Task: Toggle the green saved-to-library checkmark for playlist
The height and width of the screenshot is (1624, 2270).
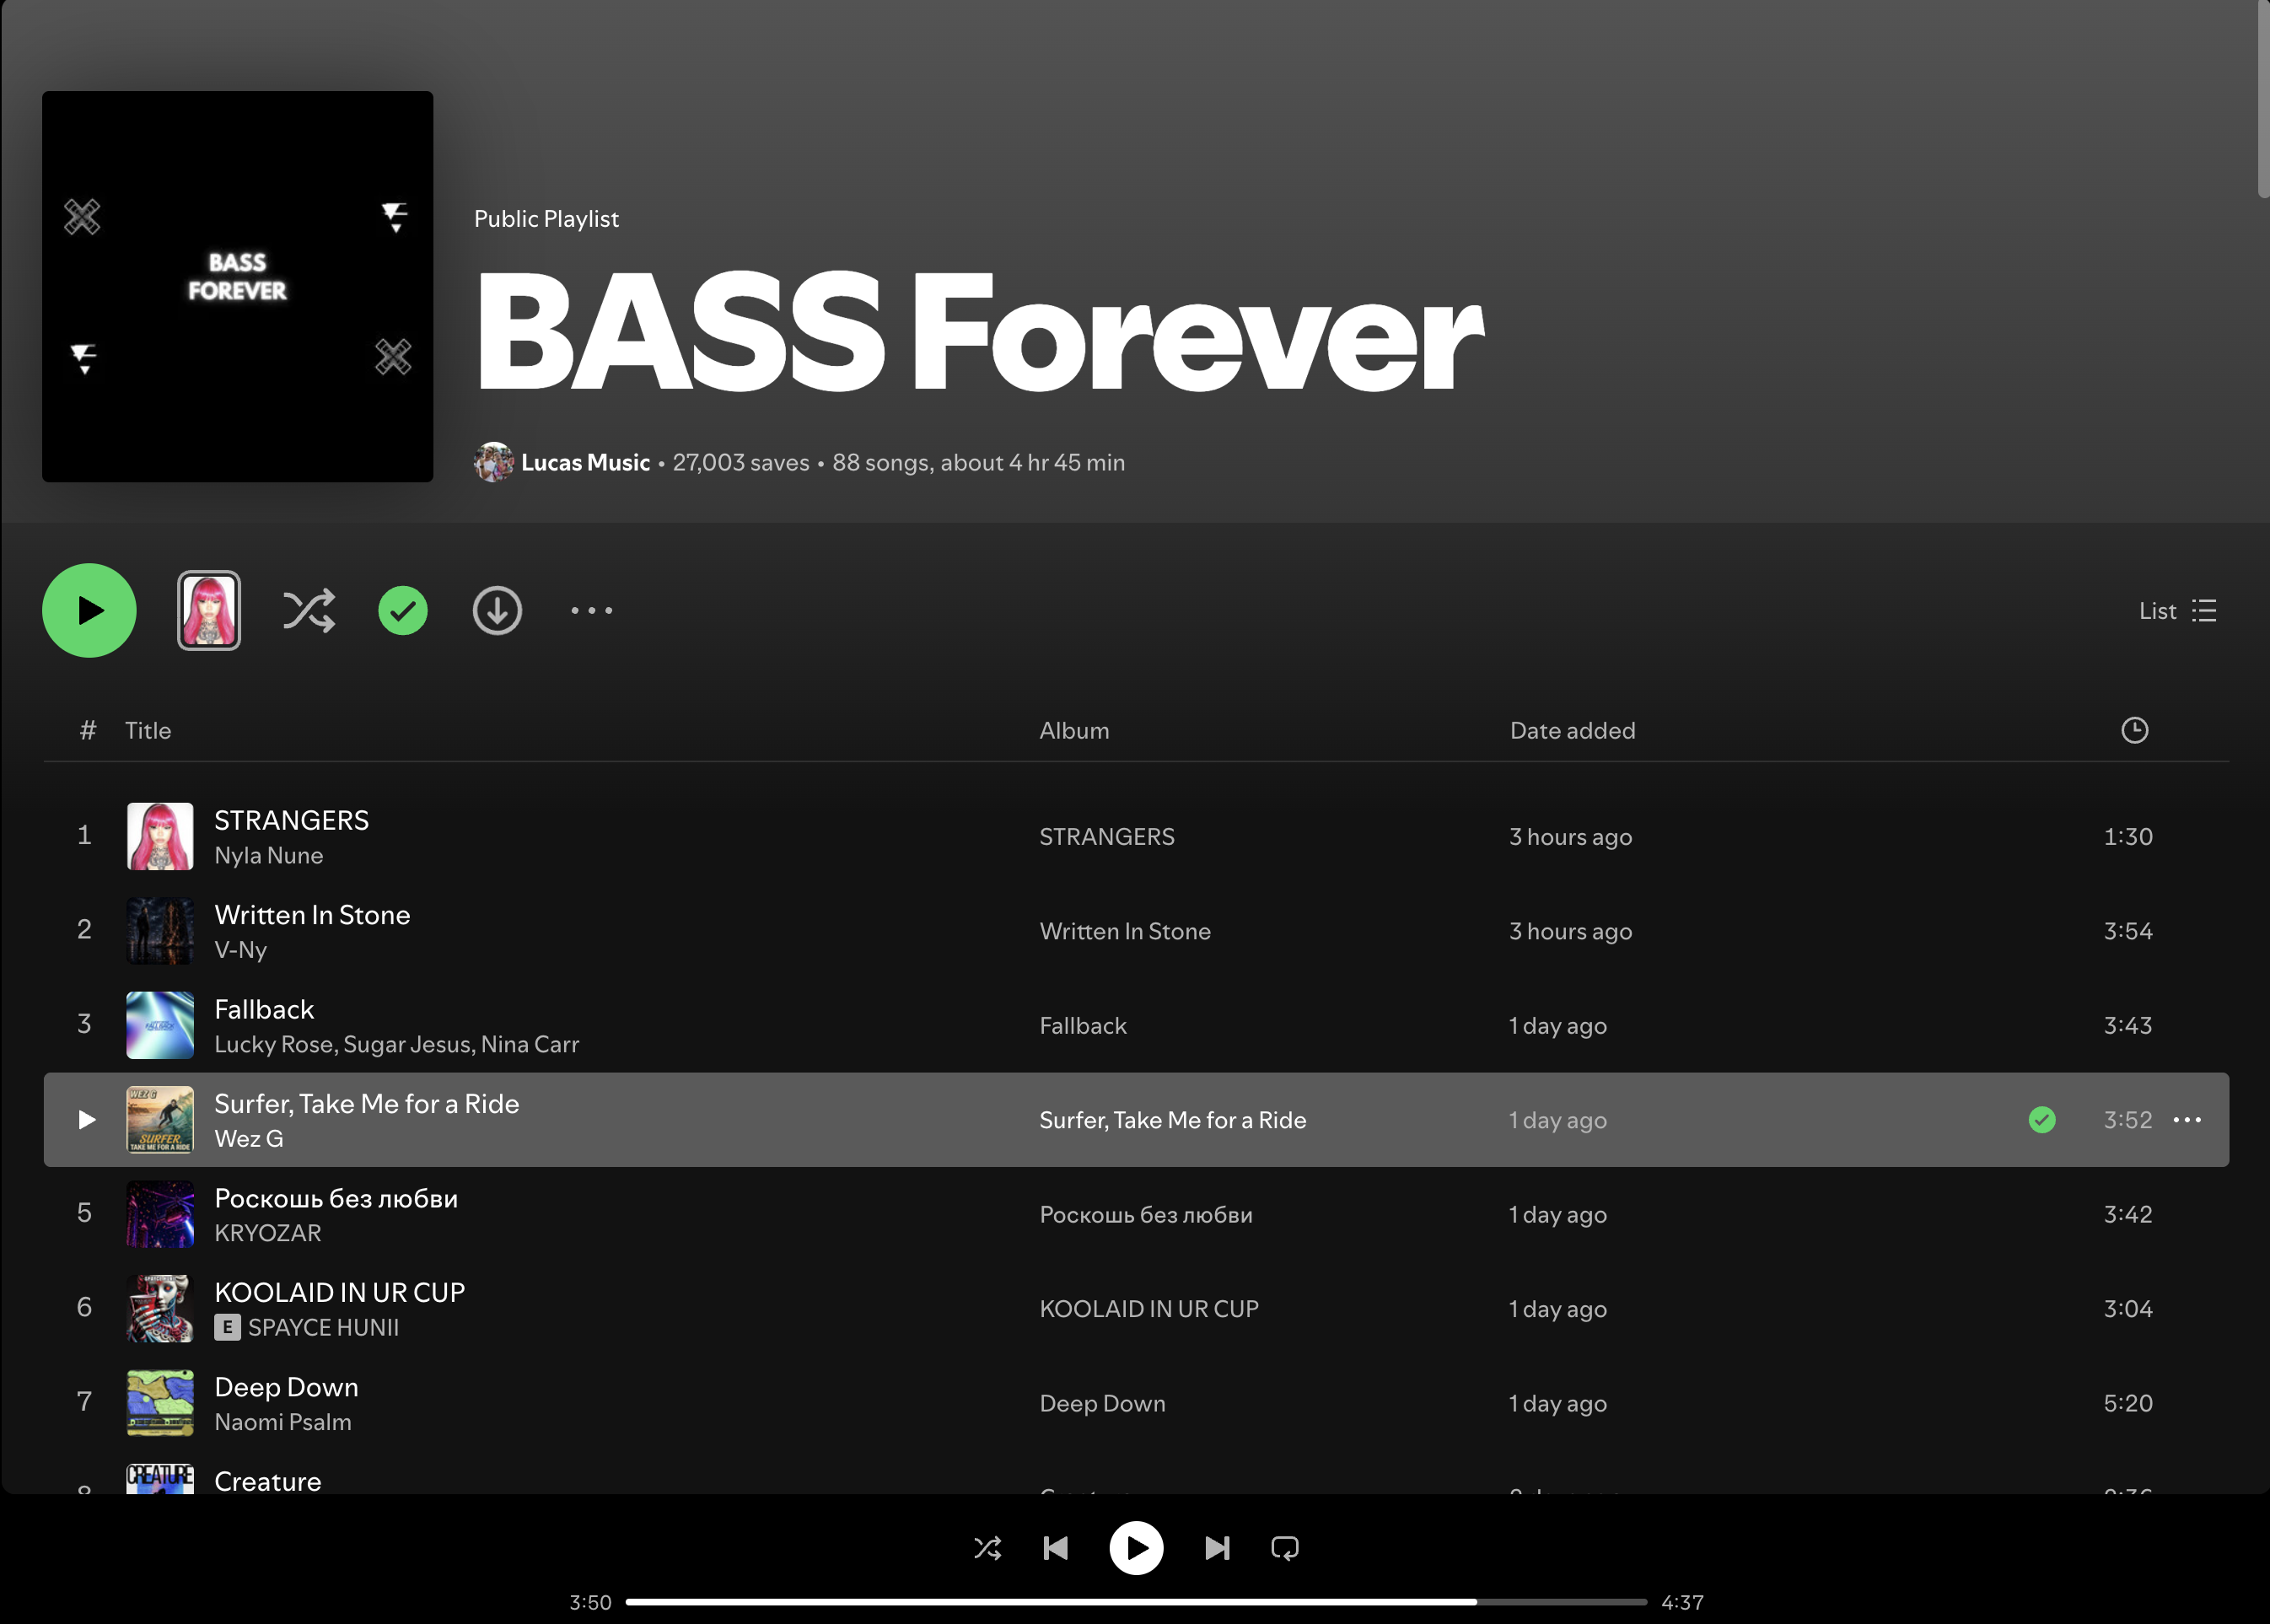Action: coord(403,610)
